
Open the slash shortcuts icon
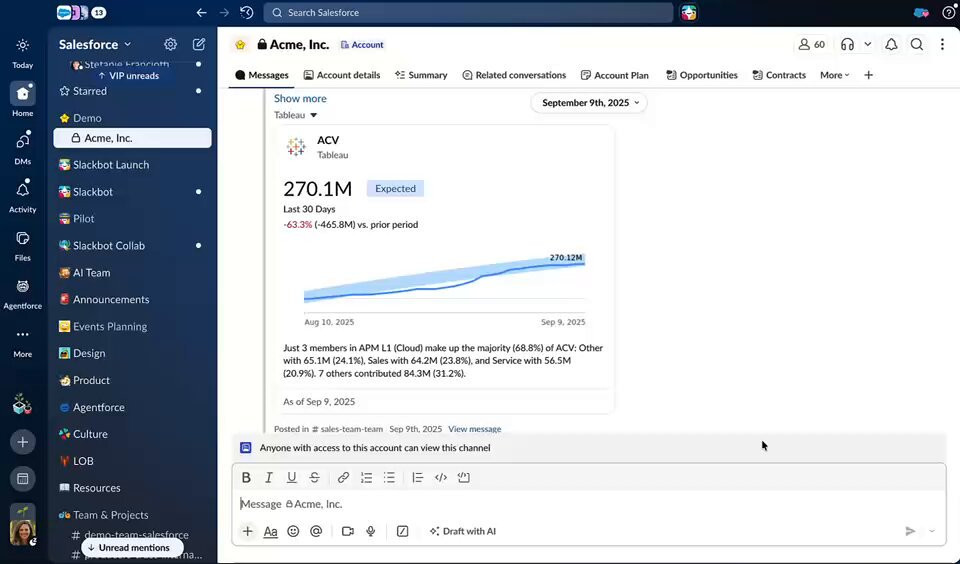(x=402, y=531)
